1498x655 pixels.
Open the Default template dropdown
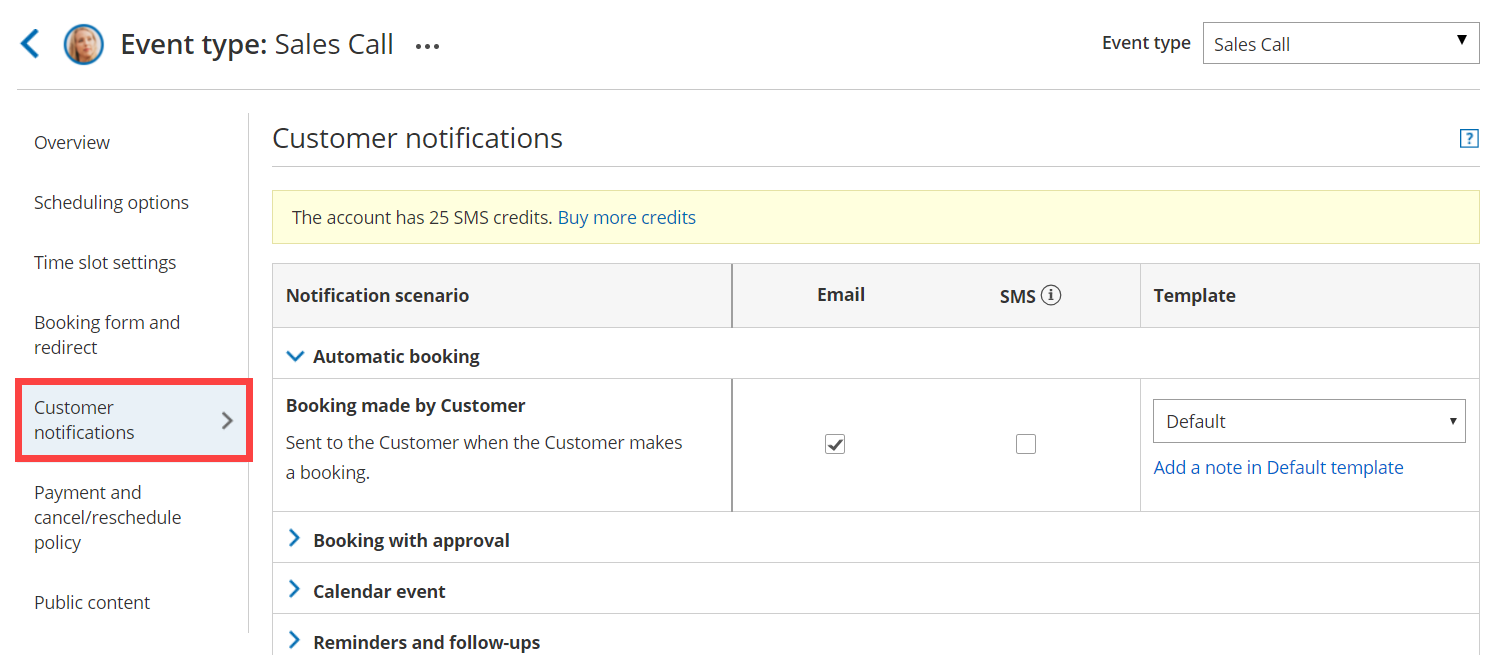(x=1308, y=421)
